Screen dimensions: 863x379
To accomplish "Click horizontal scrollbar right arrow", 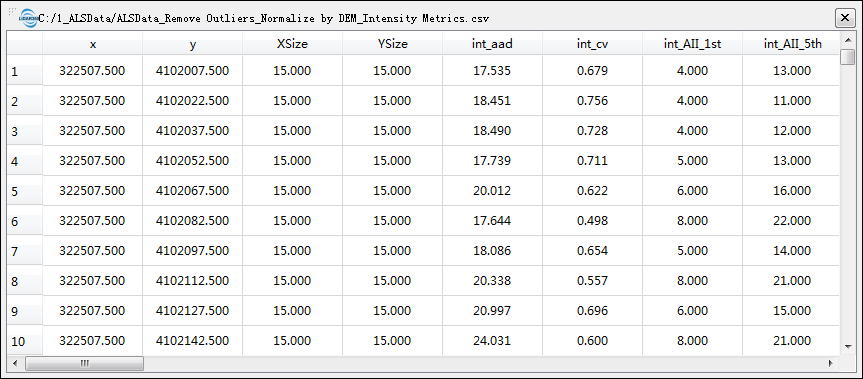I will 831,363.
